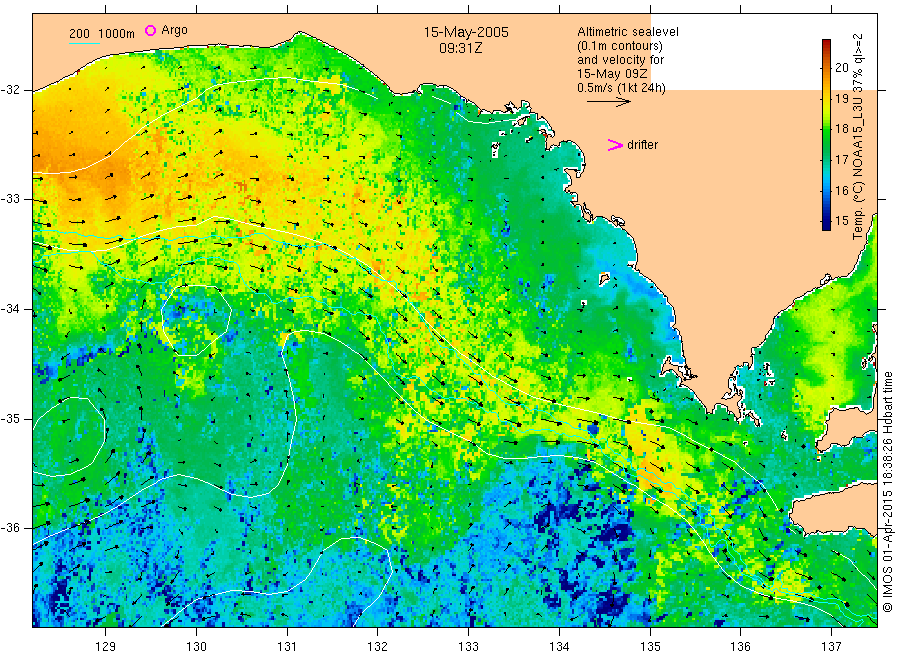Image resolution: width=900 pixels, height=660 pixels.
Task: Click the -36 latitude axis label
Action: pyautogui.click(x=10, y=528)
